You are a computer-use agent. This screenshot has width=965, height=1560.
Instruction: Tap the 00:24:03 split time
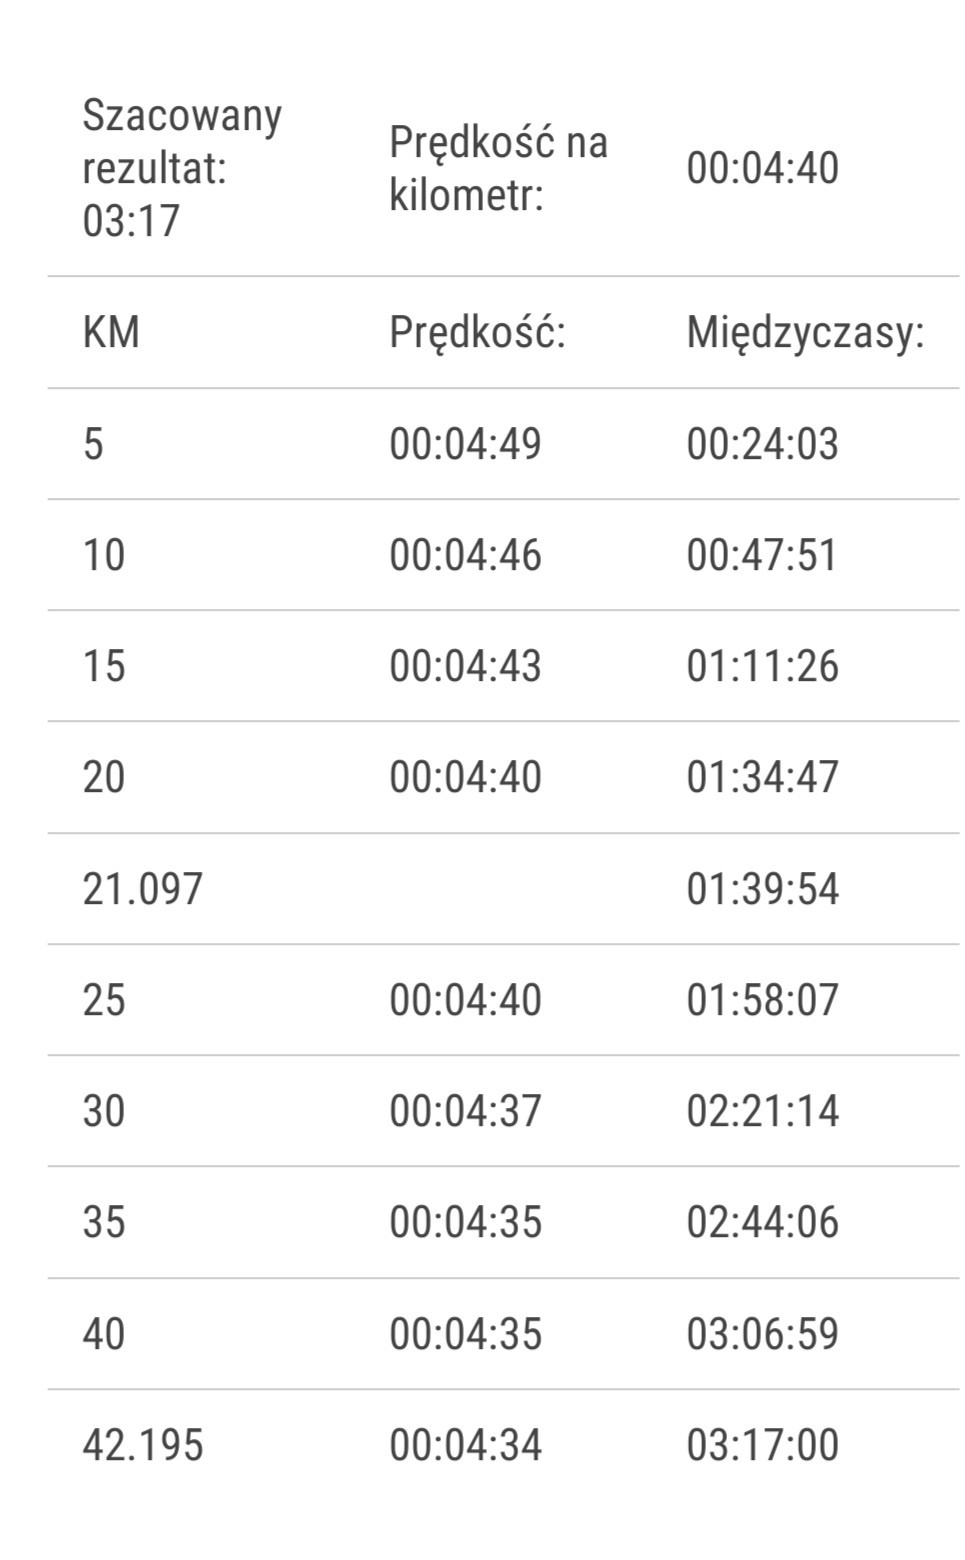[x=762, y=444]
